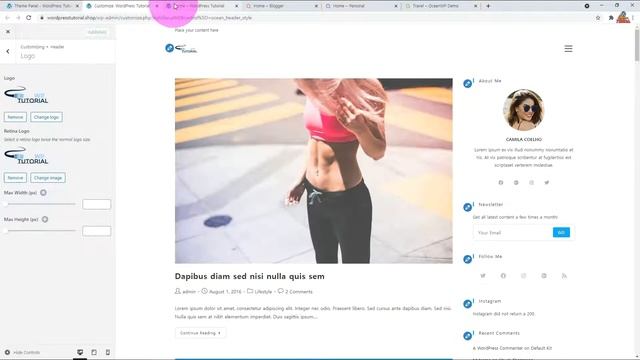
Task: Close the Customizer panel with the X
Action: click(x=8, y=32)
